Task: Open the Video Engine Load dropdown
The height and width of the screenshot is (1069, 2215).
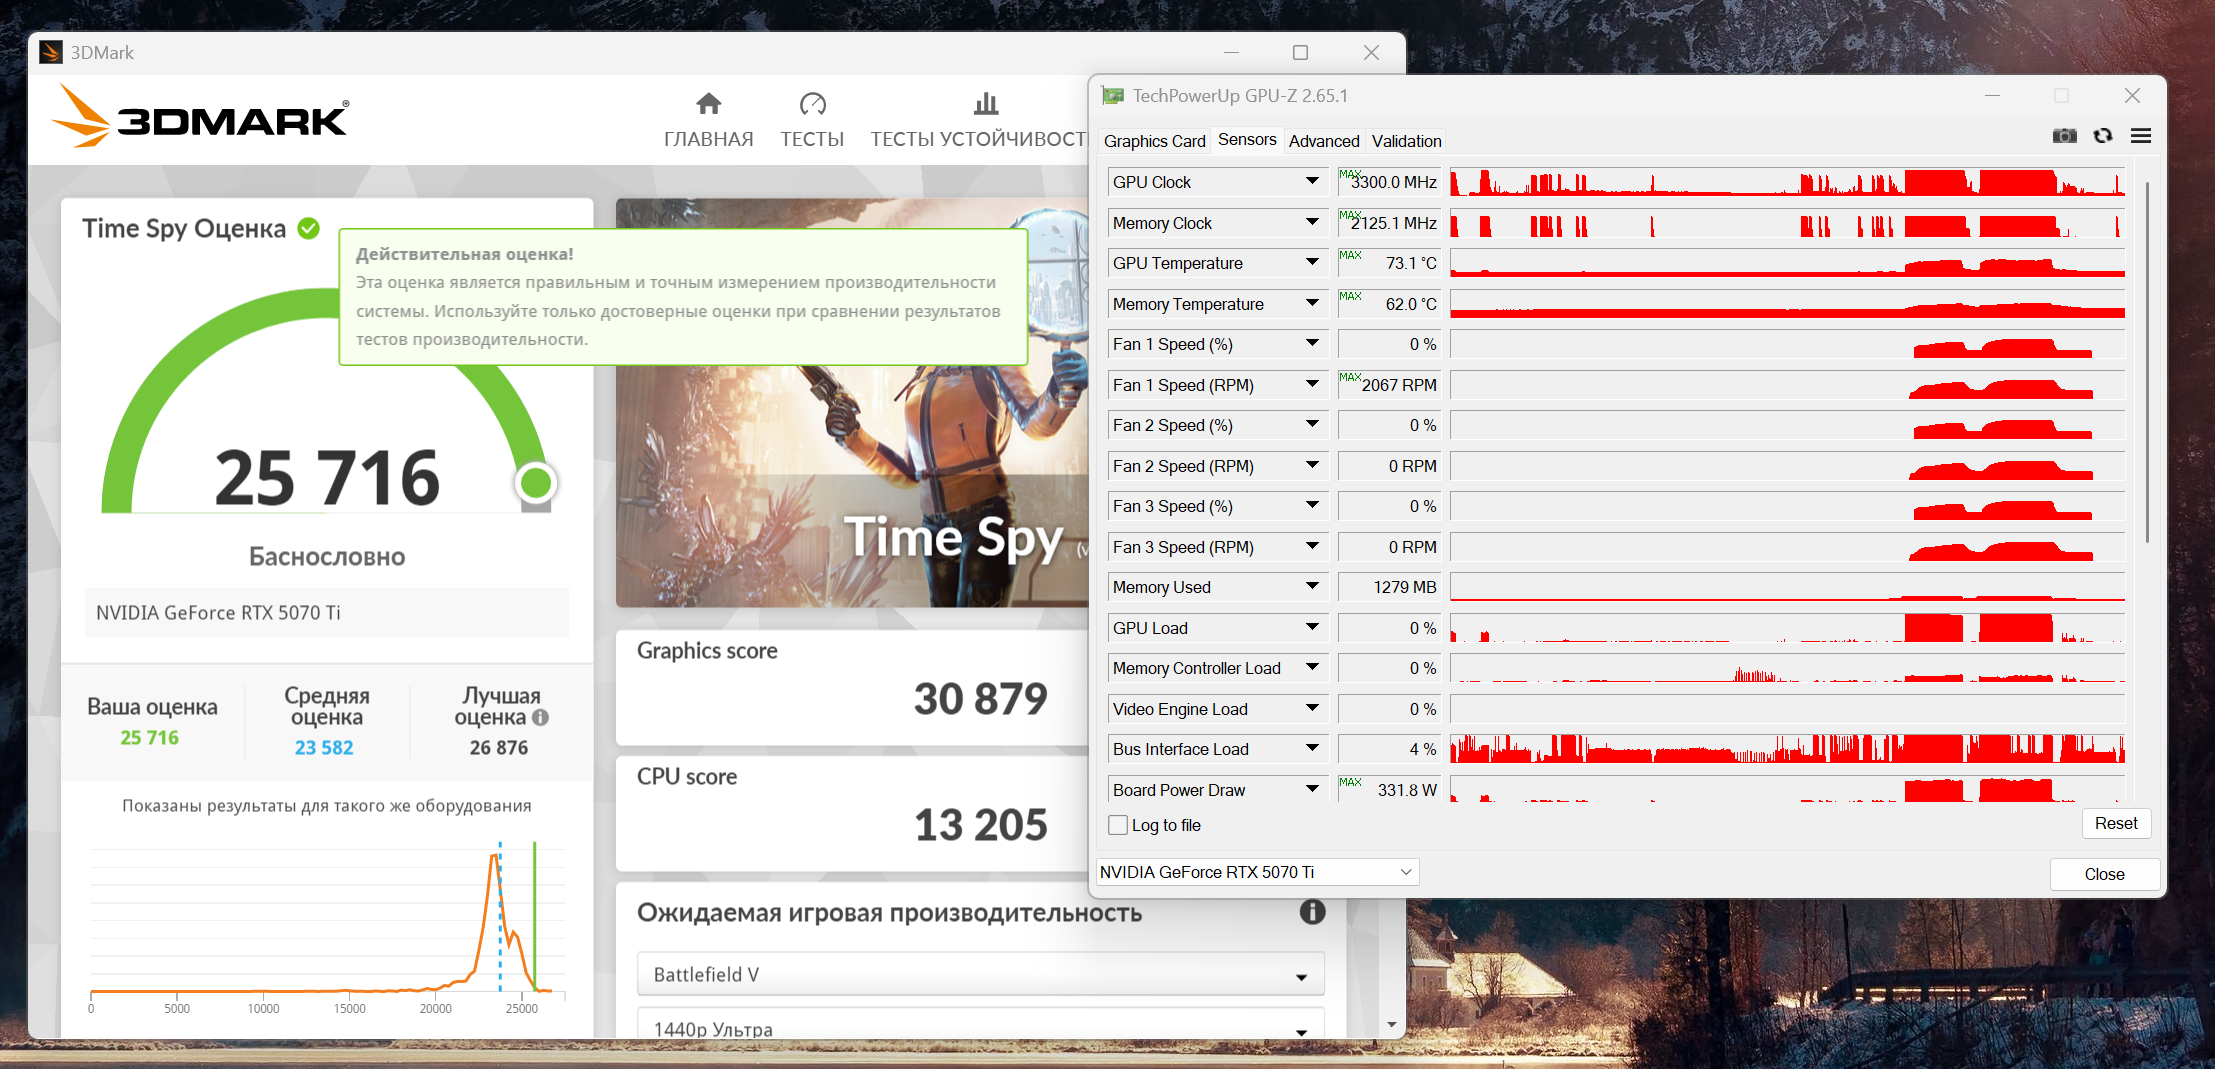Action: pyautogui.click(x=1312, y=709)
